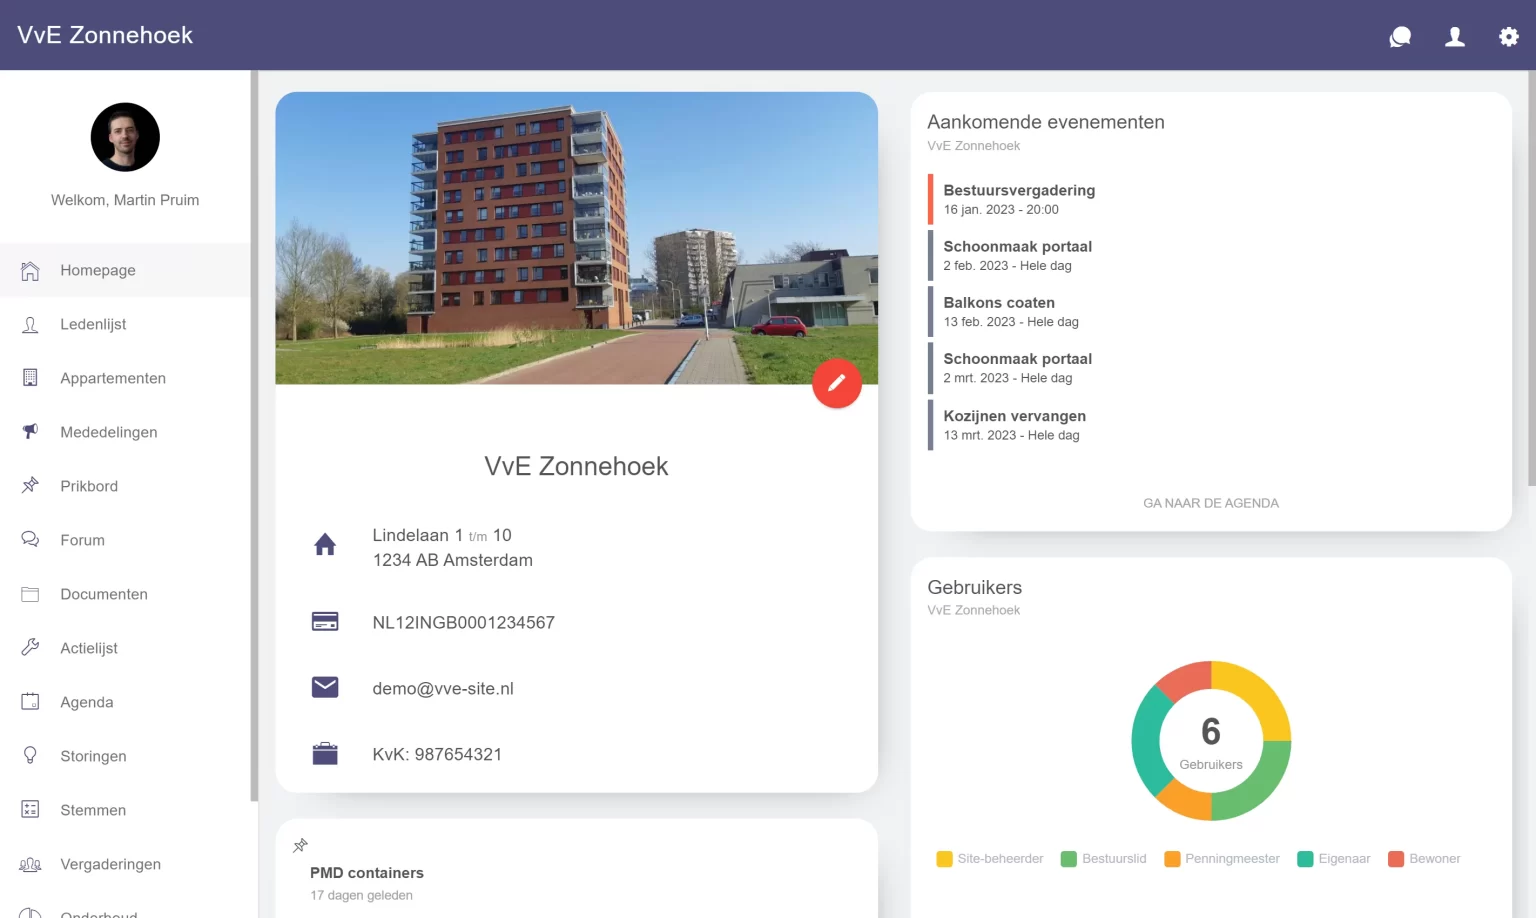Click the Agenda calendar icon
The image size is (1536, 918).
[x=29, y=701]
